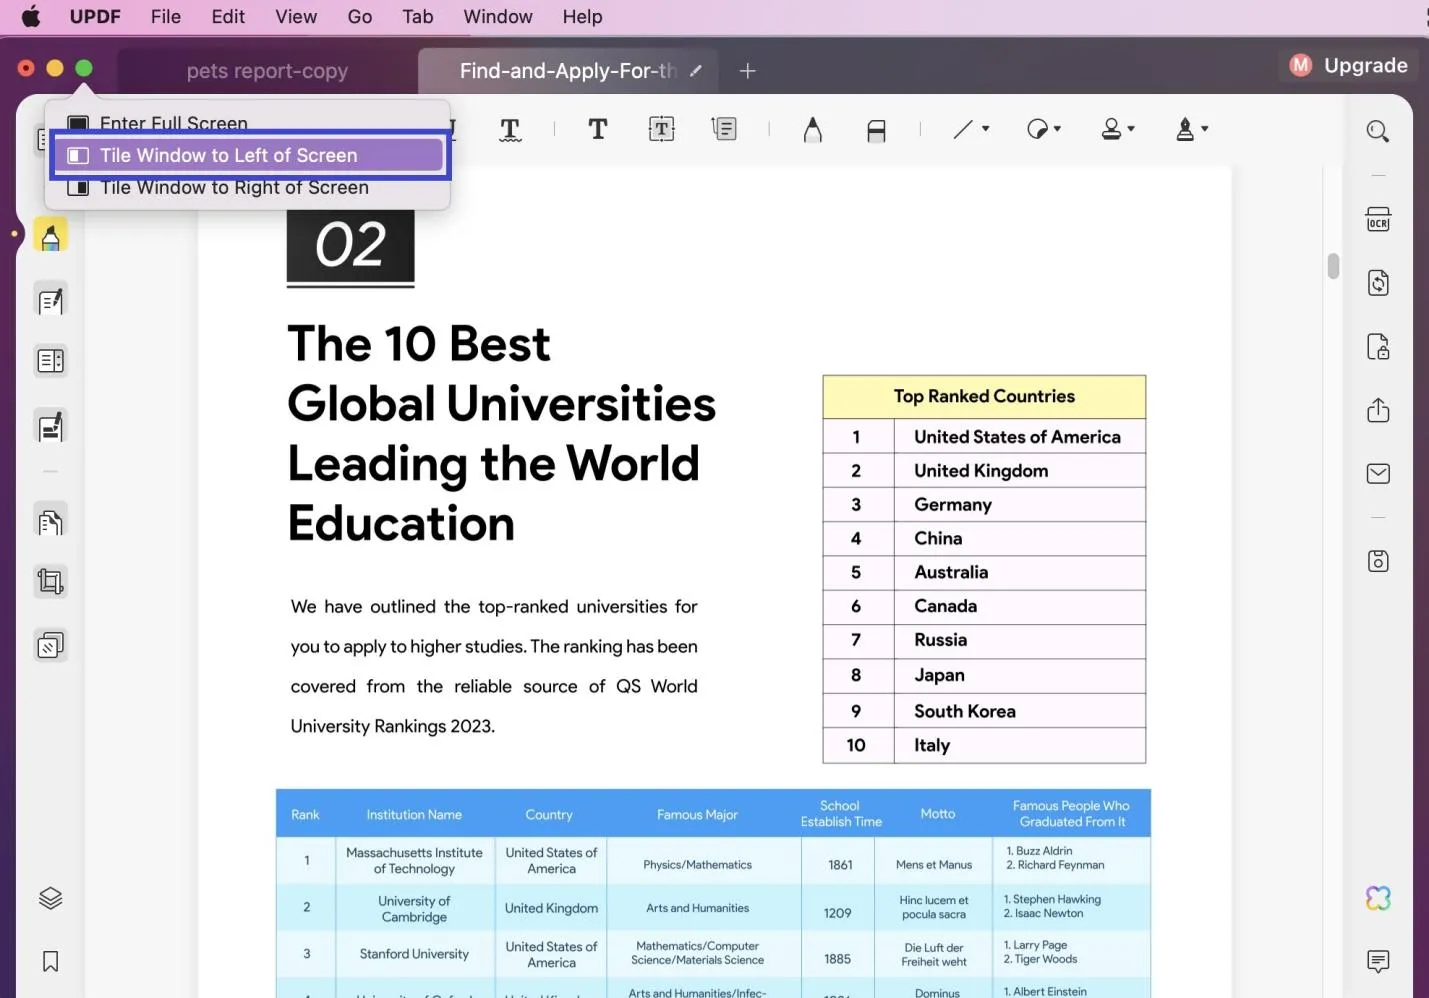Click the UPDF AI assistant icon
This screenshot has height=998, width=1429.
click(1378, 898)
